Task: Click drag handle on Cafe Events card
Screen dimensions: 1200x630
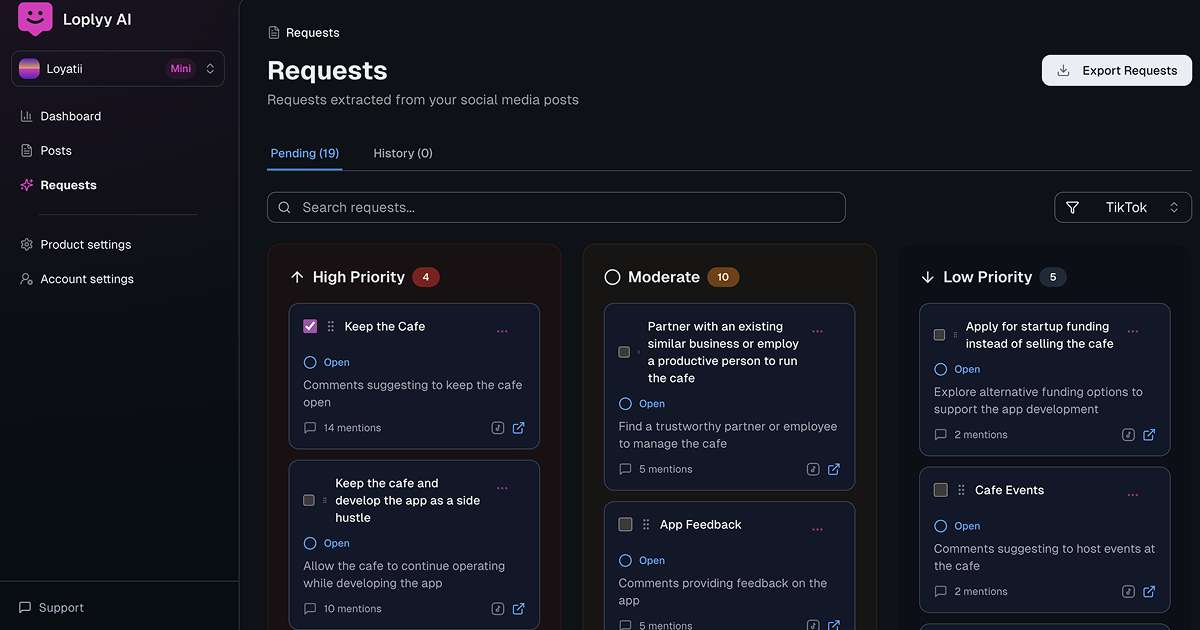Action: click(x=961, y=490)
